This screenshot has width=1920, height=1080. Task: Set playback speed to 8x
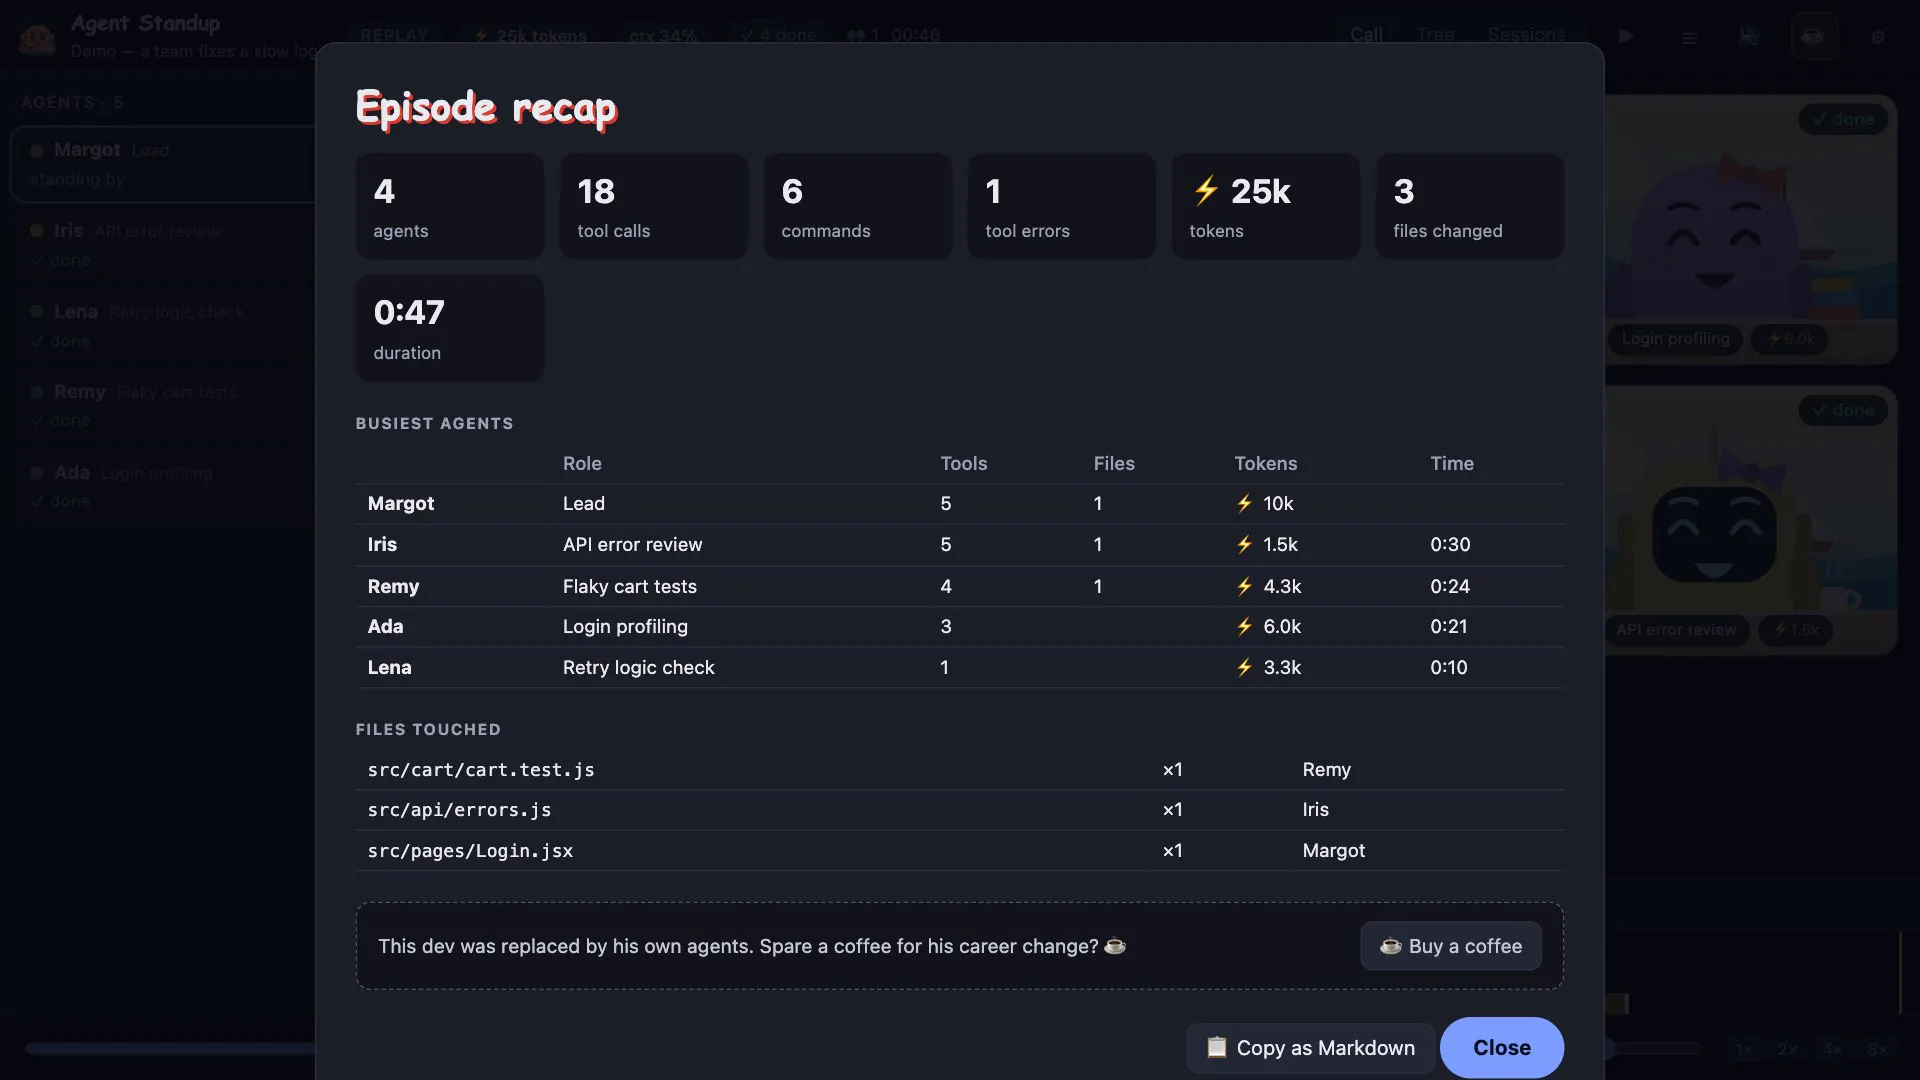pyautogui.click(x=1877, y=1049)
